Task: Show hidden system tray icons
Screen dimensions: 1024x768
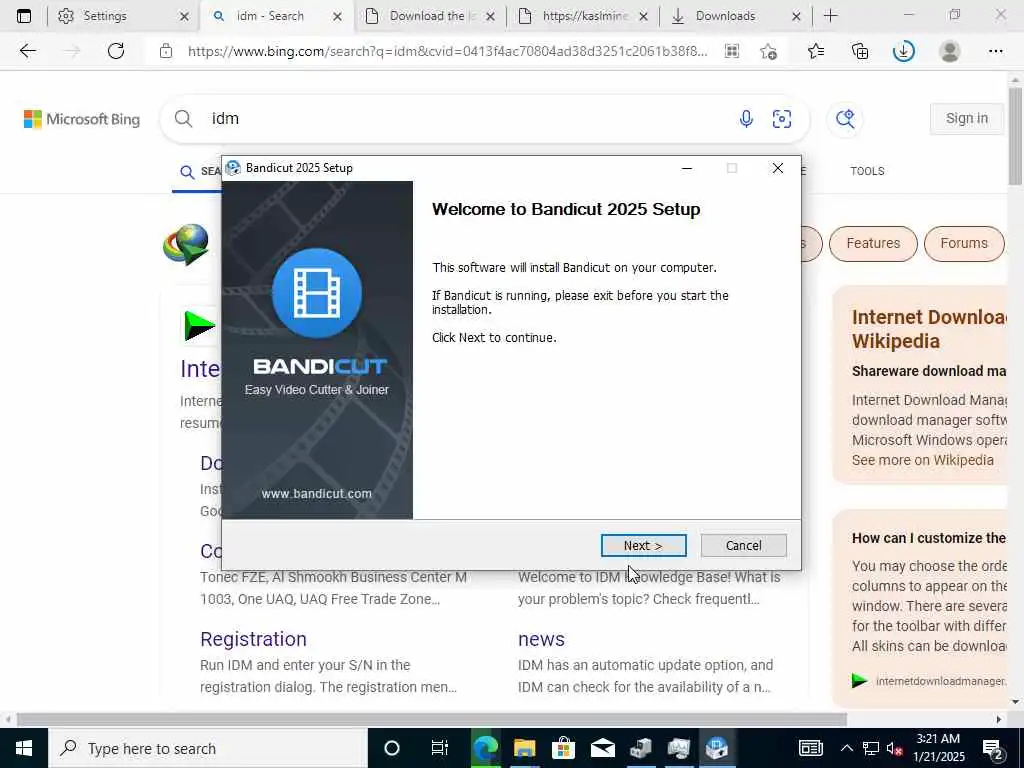Action: (x=846, y=748)
